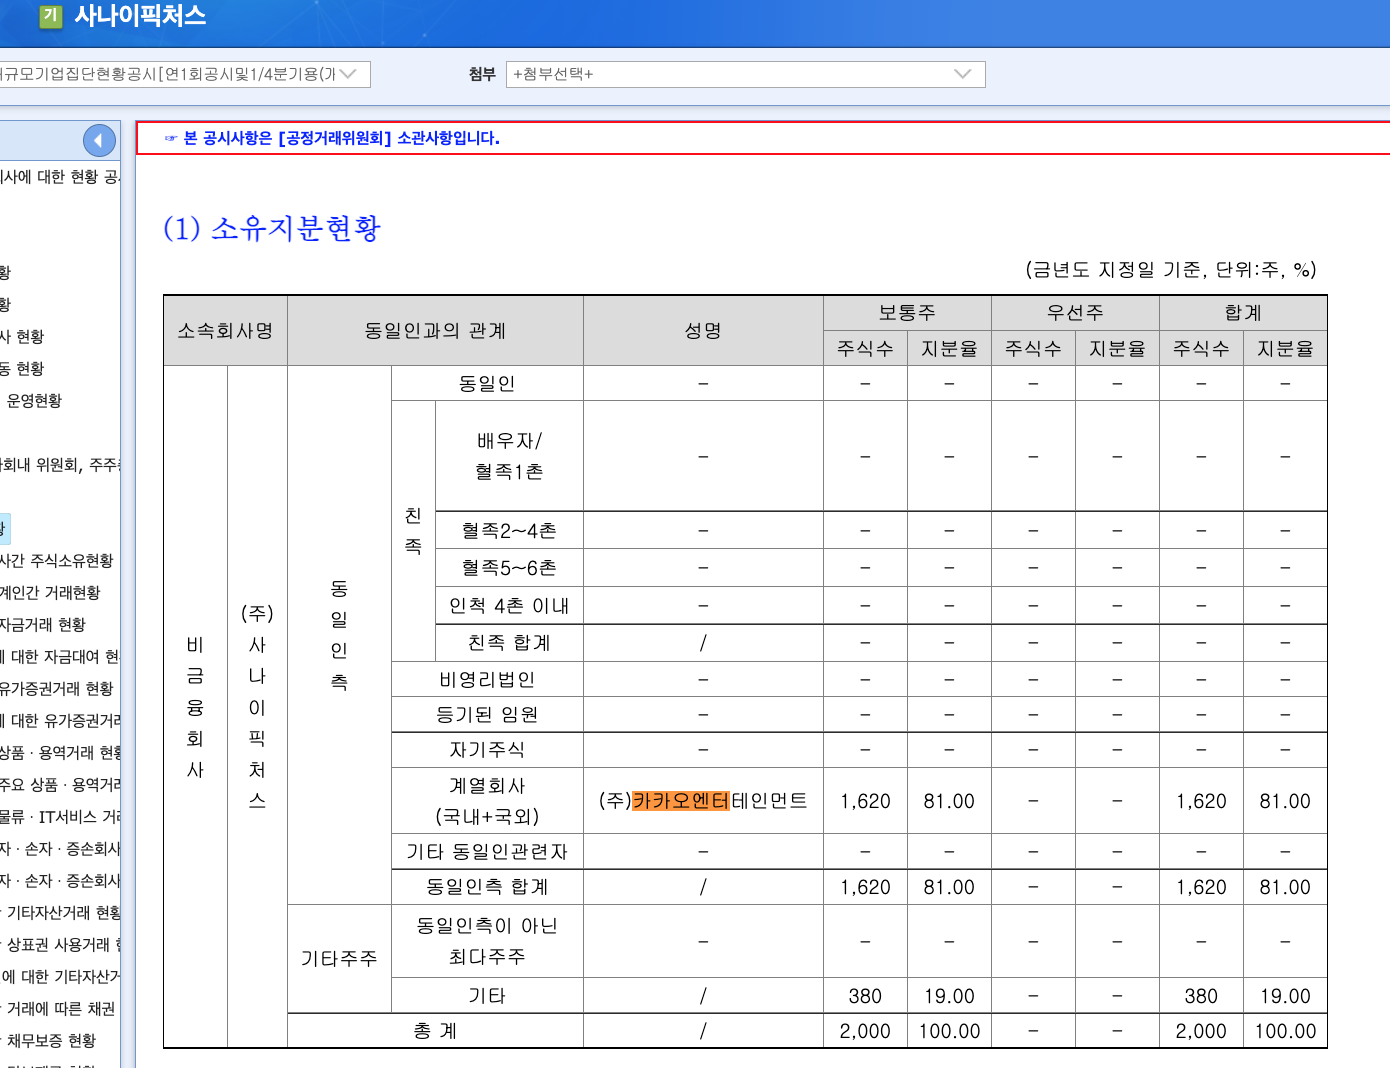The image size is (1390, 1068).
Task: Click the highlighted (주)카카오엔터테인먼트 name cell
Action: tap(703, 801)
